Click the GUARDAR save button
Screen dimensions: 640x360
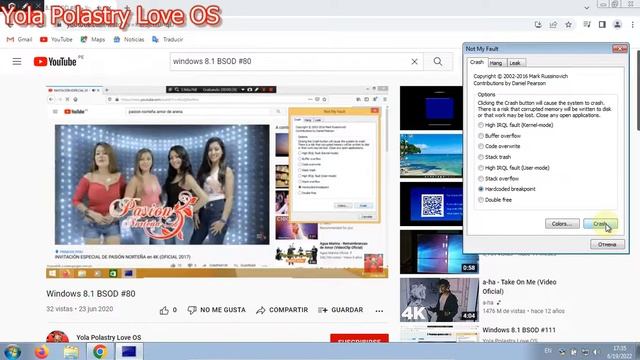pyautogui.click(x=340, y=310)
